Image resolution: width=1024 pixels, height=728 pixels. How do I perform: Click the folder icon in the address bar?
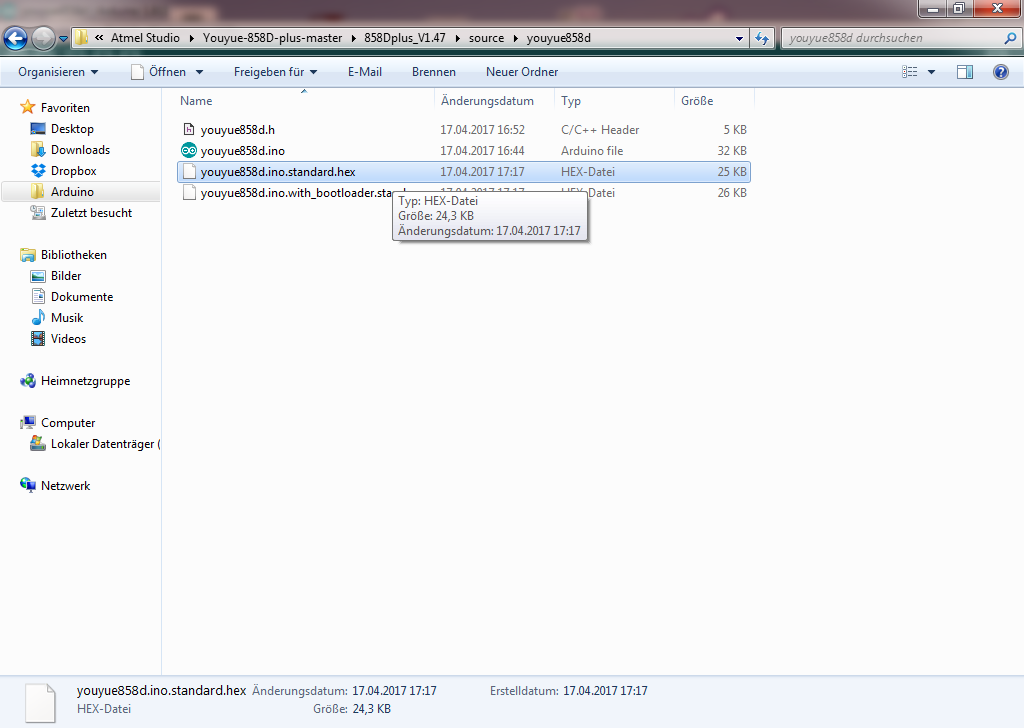tap(81, 38)
